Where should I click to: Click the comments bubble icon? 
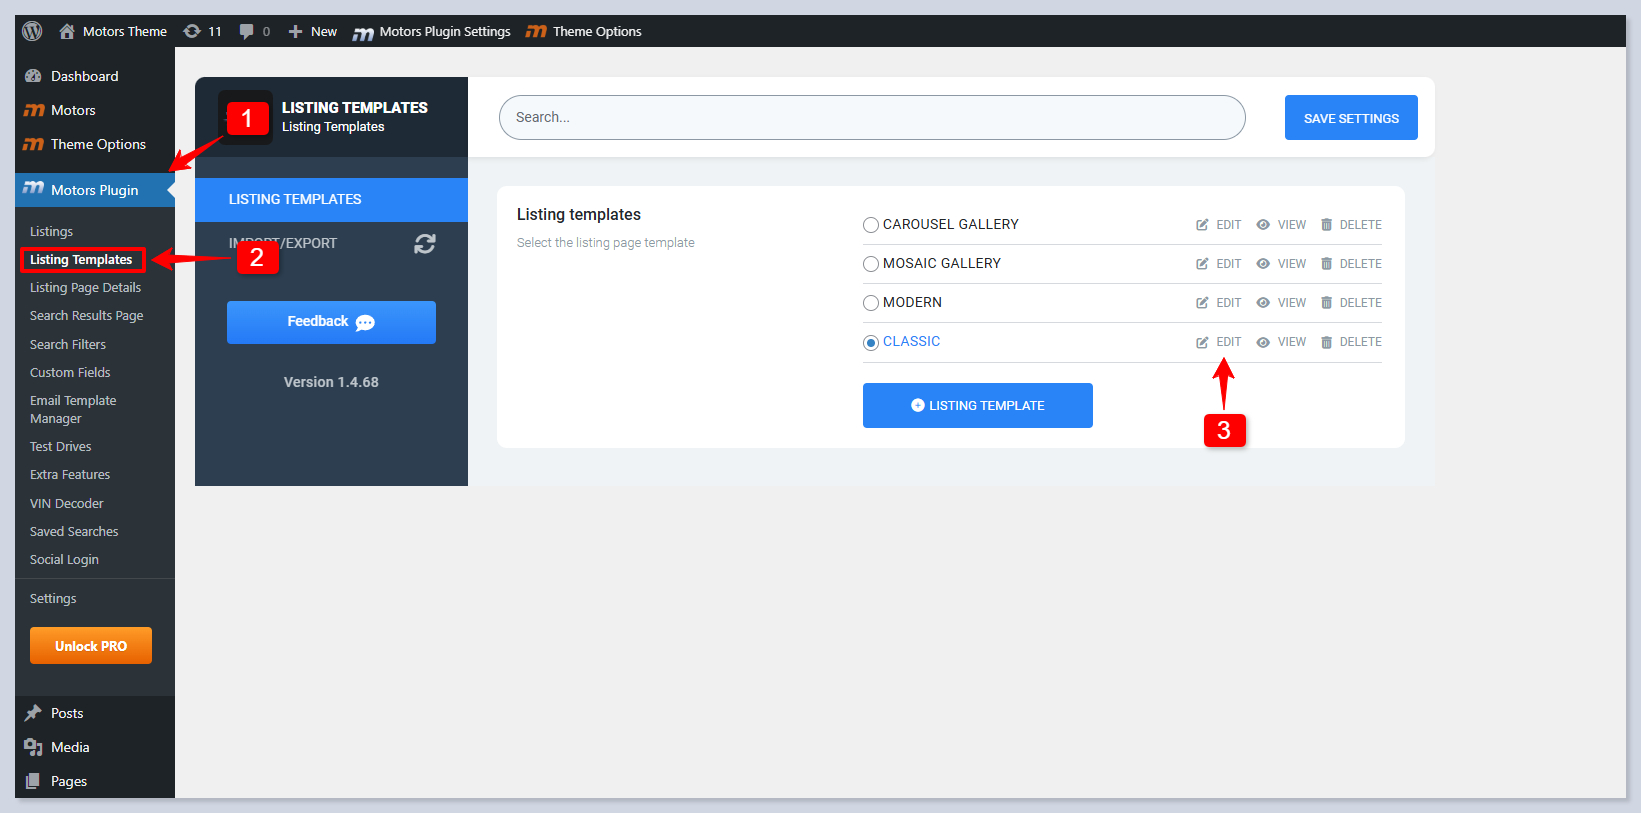click(247, 31)
